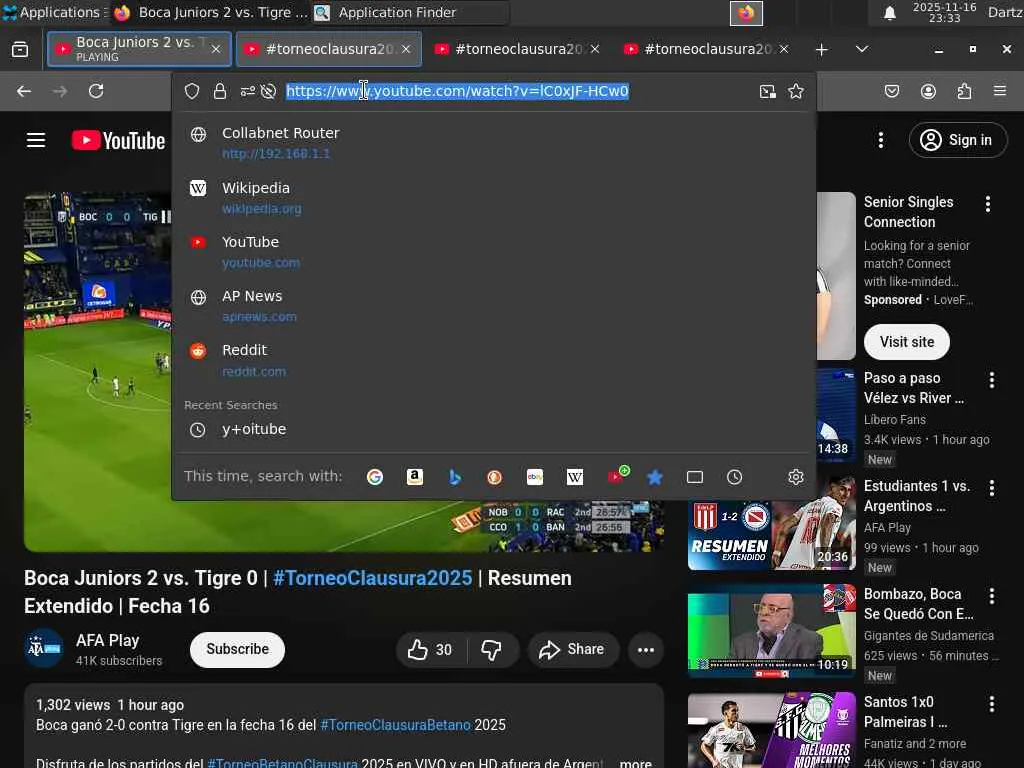The width and height of the screenshot is (1024, 768).
Task: Search this time with Bing
Action: pyautogui.click(x=455, y=477)
